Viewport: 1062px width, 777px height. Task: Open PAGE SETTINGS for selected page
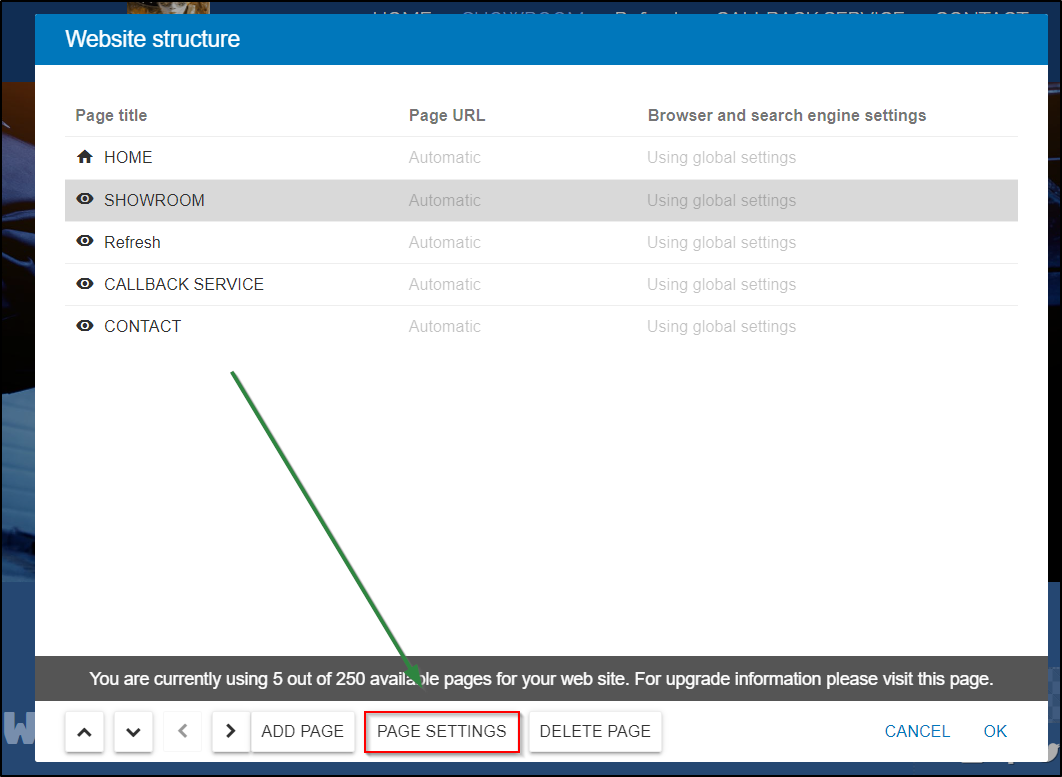pyautogui.click(x=442, y=732)
